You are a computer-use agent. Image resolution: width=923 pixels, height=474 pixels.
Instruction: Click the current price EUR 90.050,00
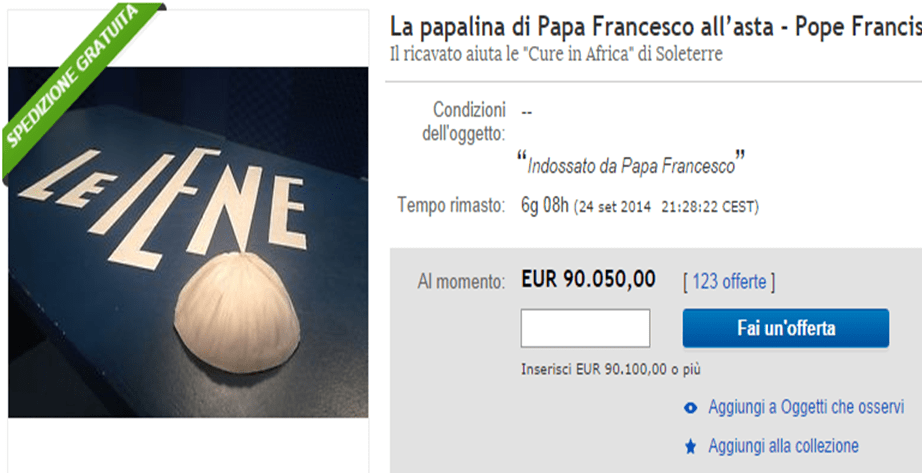[x=588, y=280]
